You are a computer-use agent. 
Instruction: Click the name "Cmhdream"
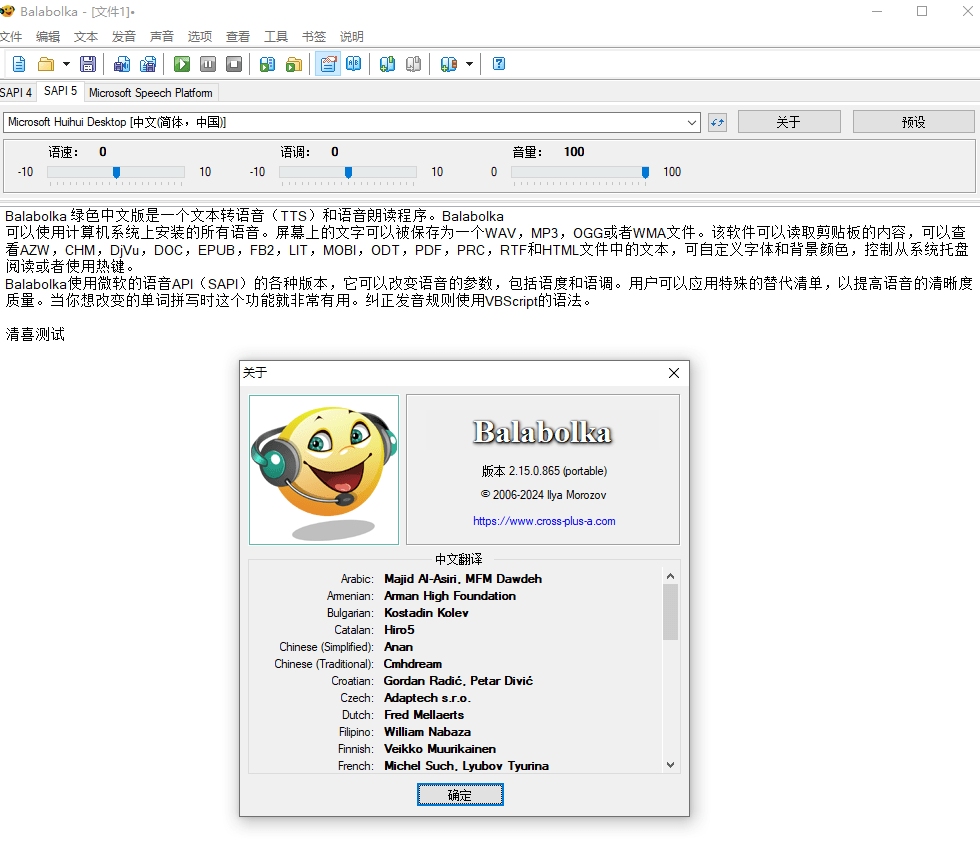tap(412, 664)
